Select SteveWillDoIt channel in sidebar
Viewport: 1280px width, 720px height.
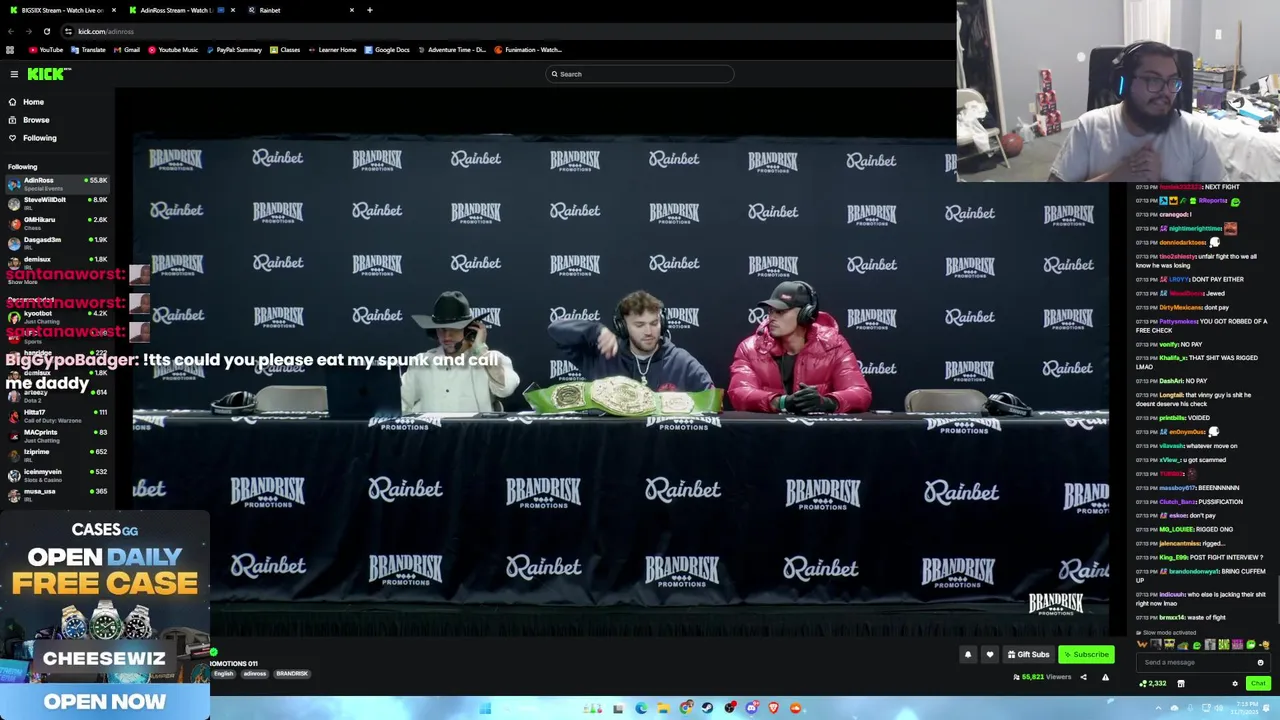57,203
